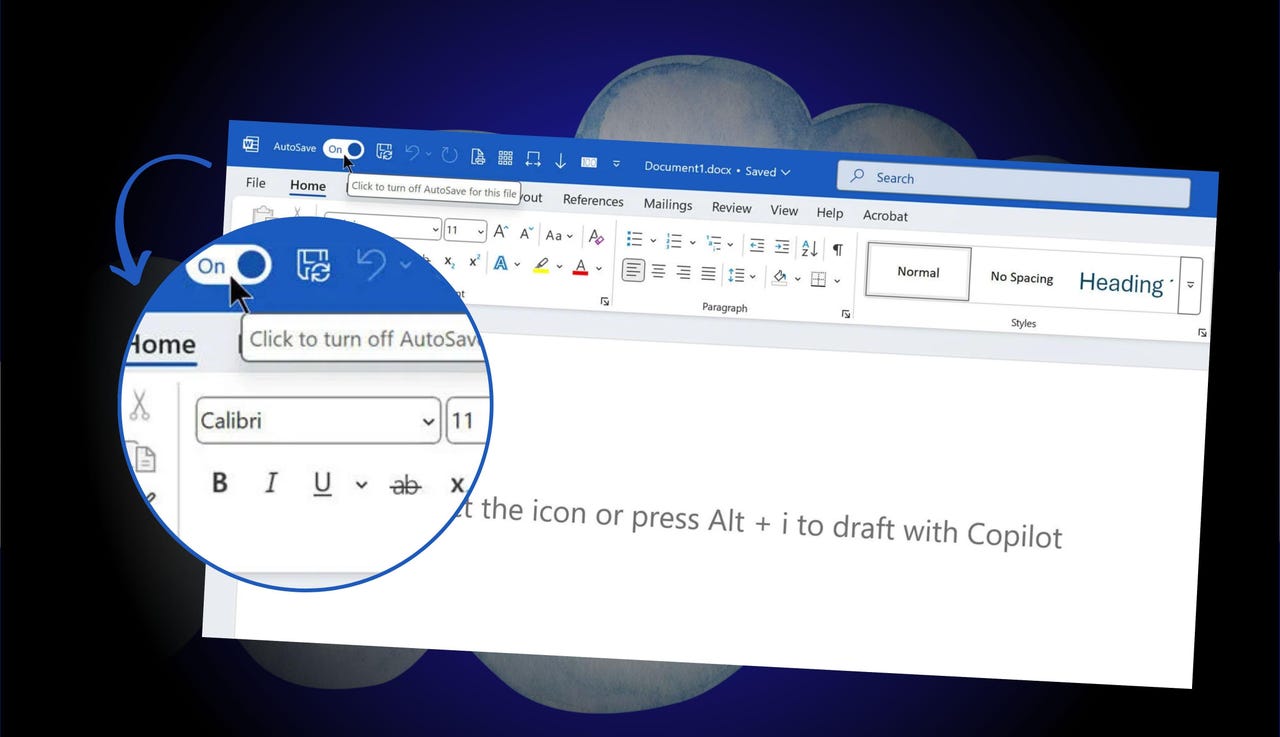
Task: Click the Cut scissors icon in the magnified circle
Action: coord(139,405)
